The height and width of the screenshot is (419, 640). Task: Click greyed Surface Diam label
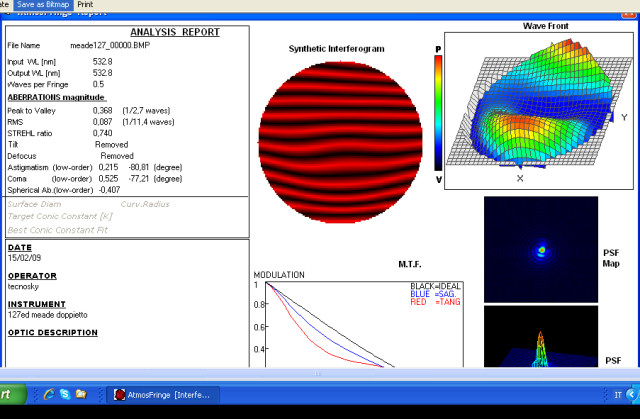click(x=34, y=204)
